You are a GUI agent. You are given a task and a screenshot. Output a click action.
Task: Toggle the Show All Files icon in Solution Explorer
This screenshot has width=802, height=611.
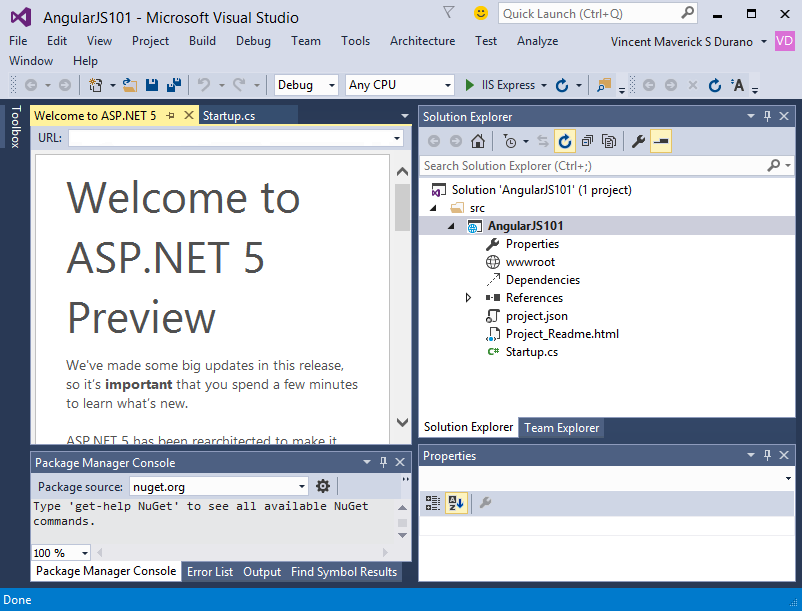click(609, 141)
